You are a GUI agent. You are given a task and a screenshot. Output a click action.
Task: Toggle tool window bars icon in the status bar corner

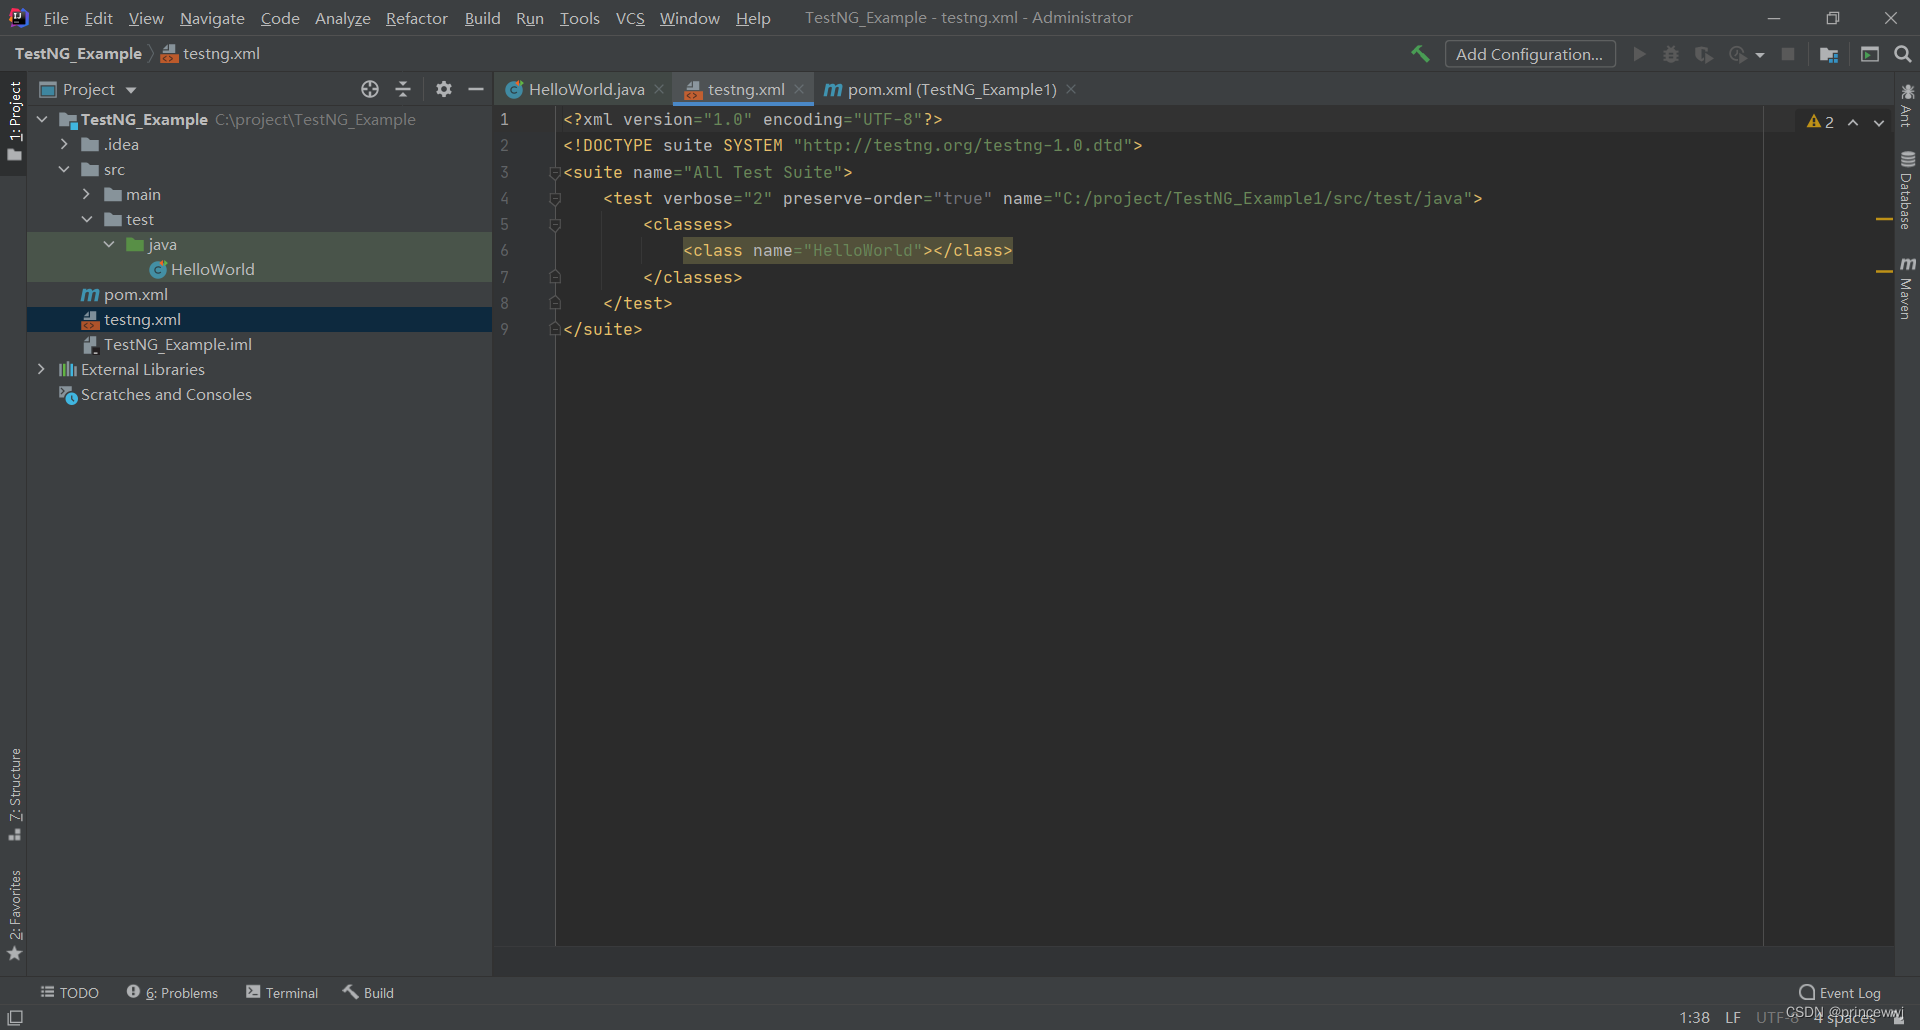15,1017
